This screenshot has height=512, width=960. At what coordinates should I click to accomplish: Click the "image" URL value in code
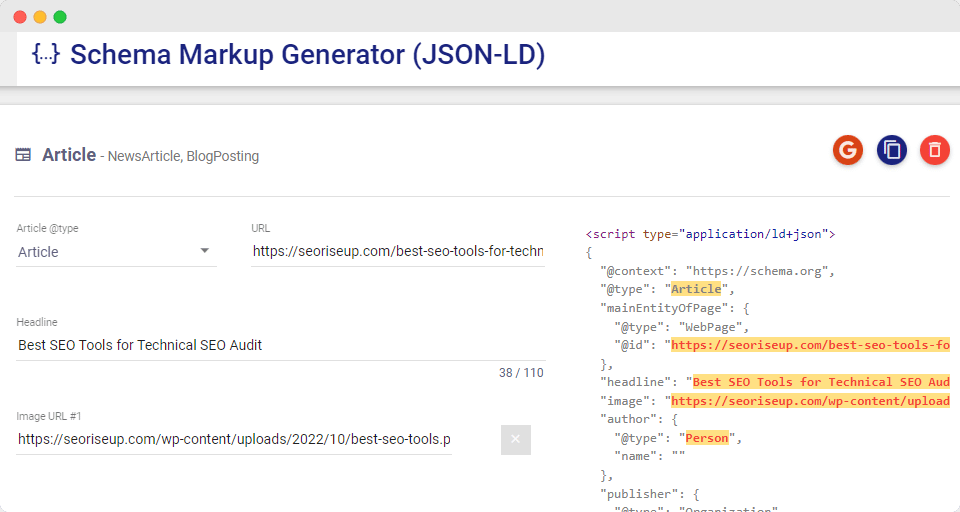pos(811,401)
